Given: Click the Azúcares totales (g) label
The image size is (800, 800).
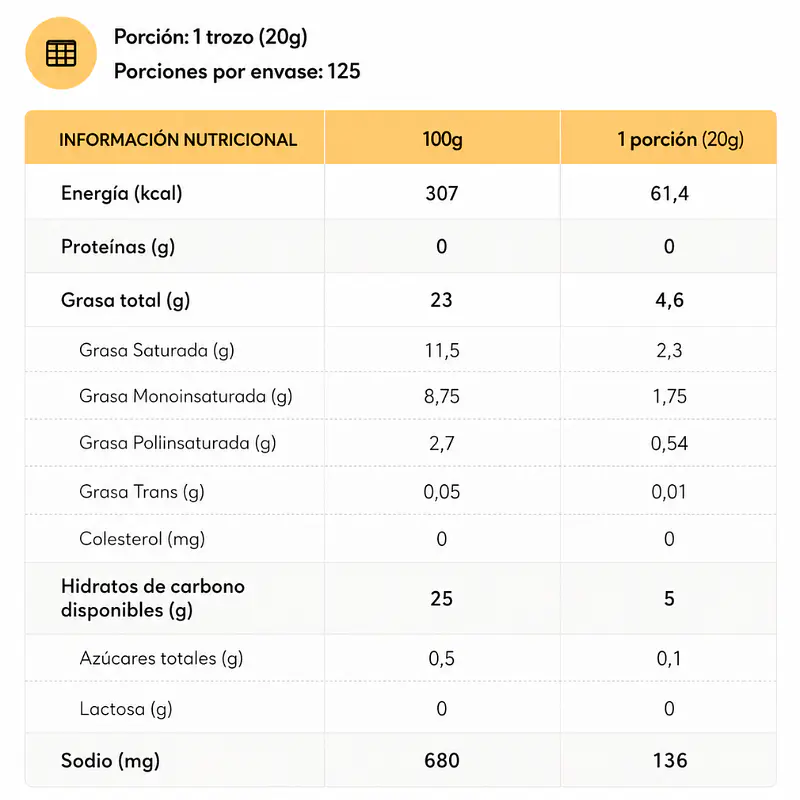Looking at the screenshot, I should 161,658.
